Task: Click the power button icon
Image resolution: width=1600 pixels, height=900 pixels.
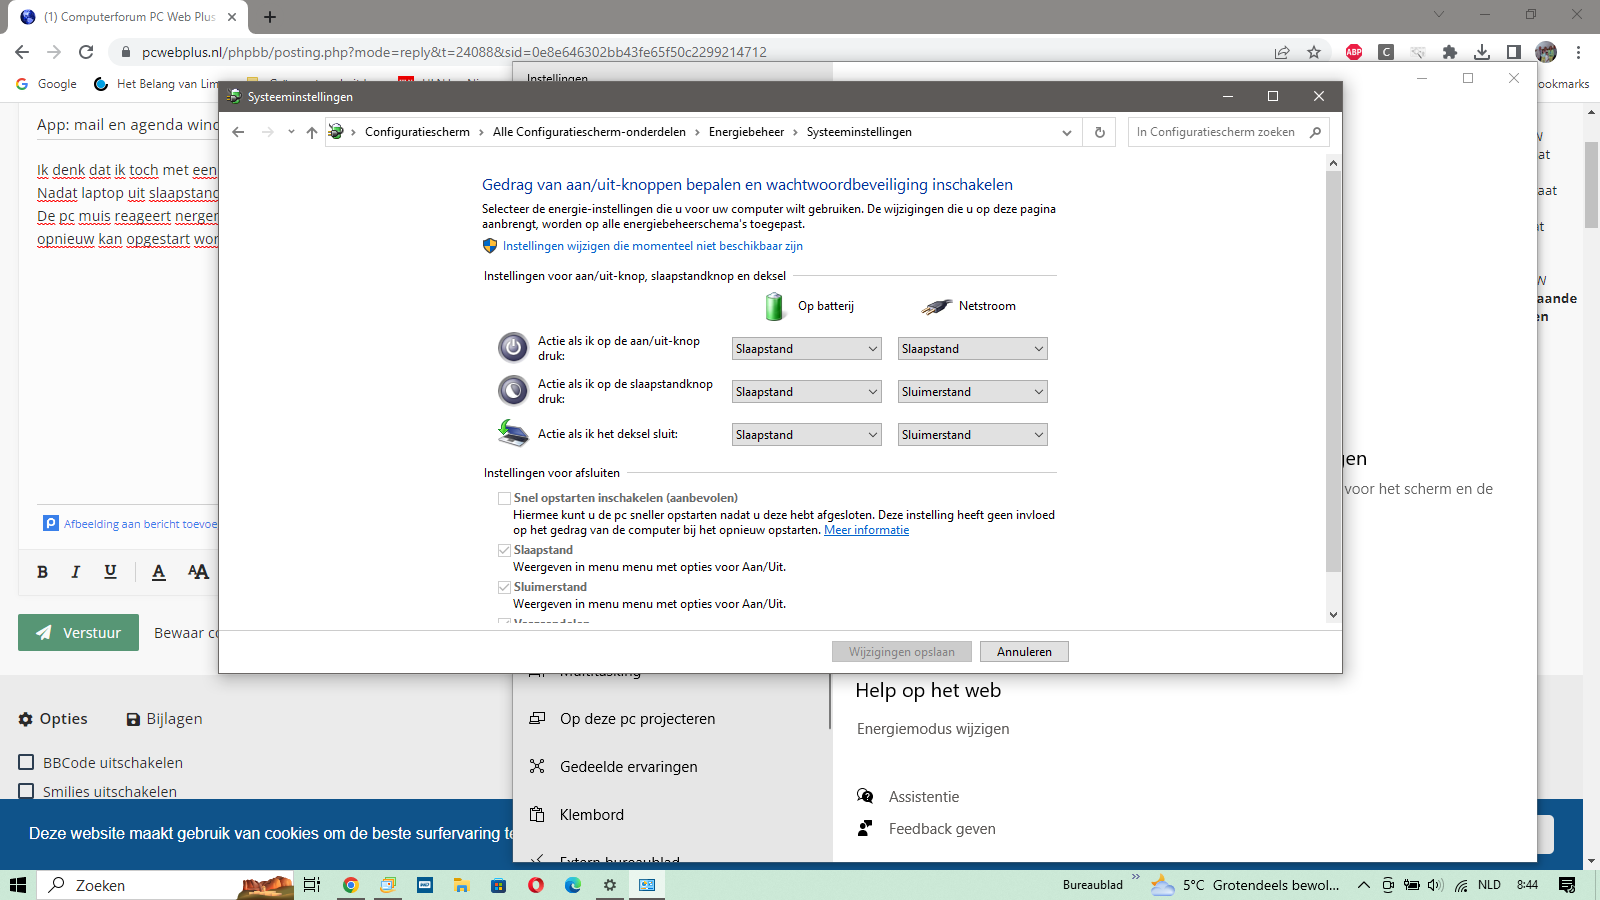Action: pos(513,347)
